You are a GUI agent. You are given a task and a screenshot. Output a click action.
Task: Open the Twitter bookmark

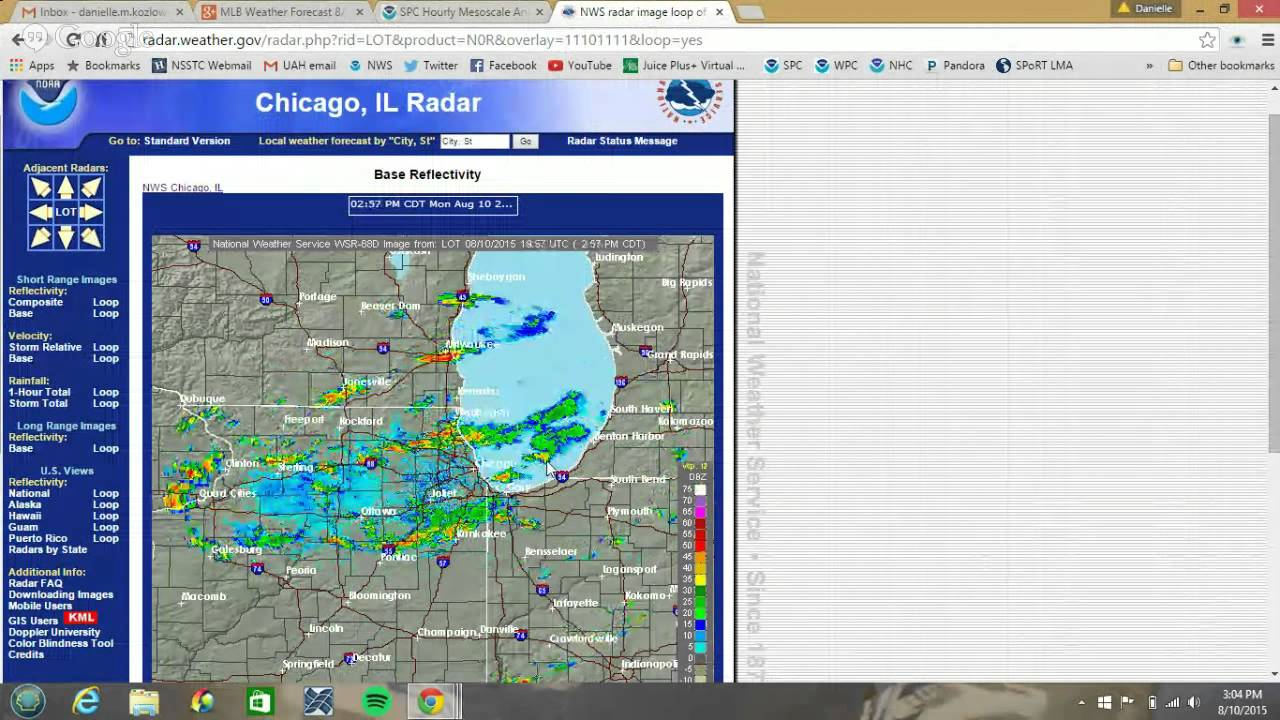(x=430, y=65)
